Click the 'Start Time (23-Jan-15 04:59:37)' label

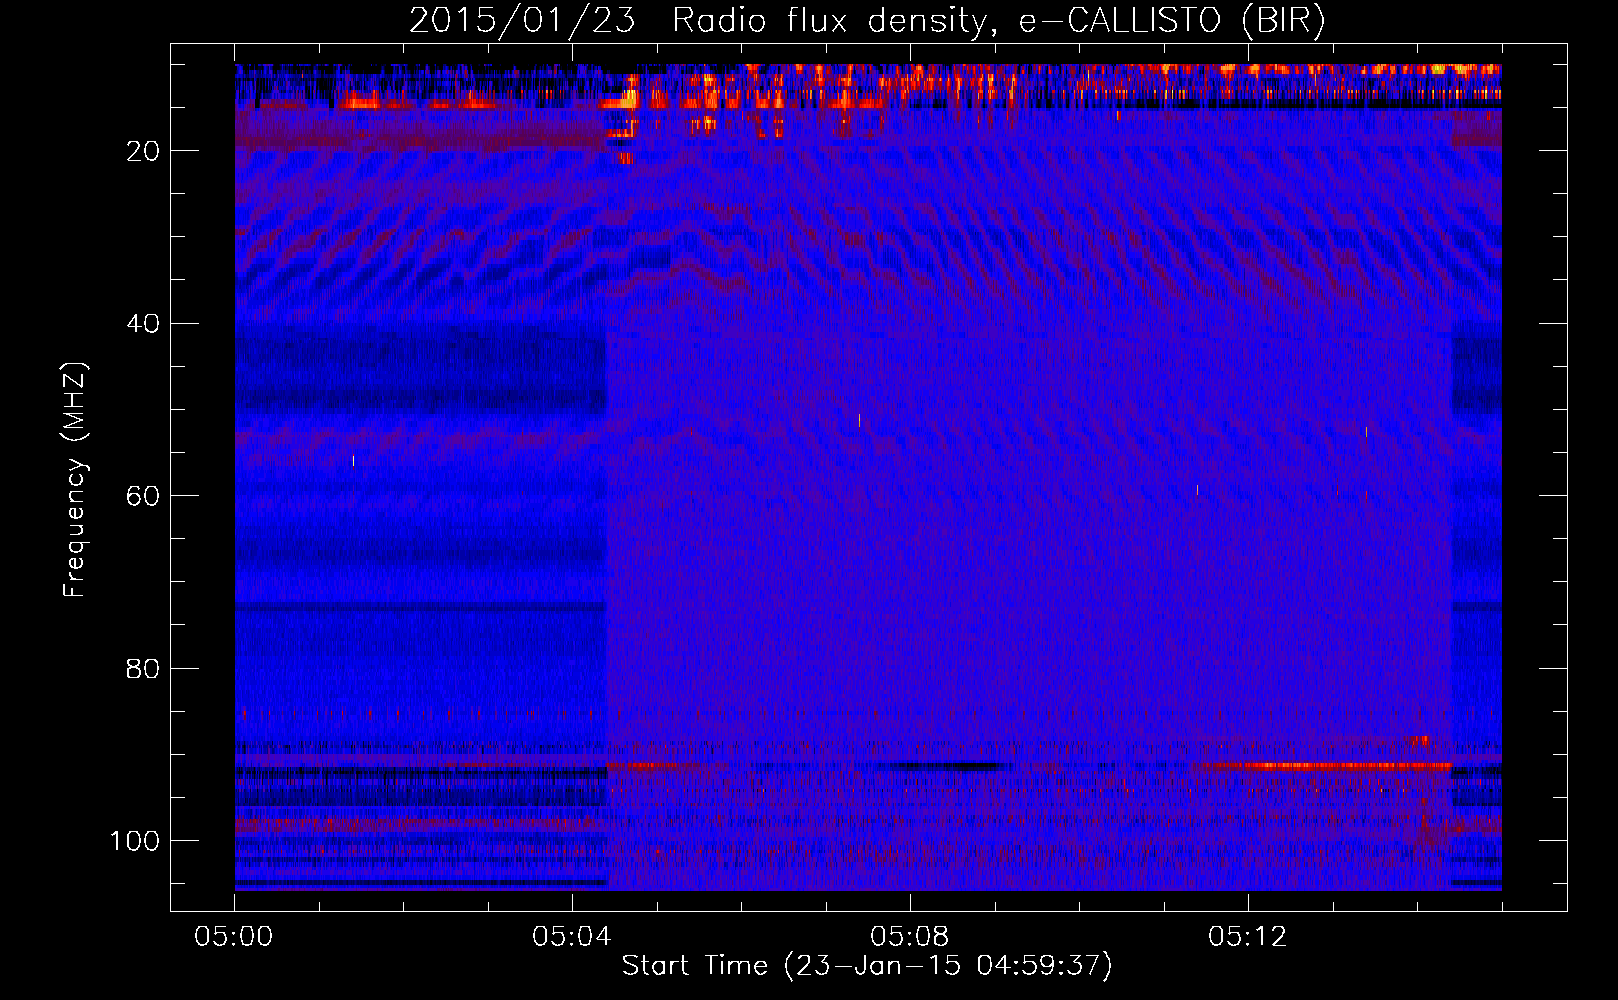[x=867, y=966]
